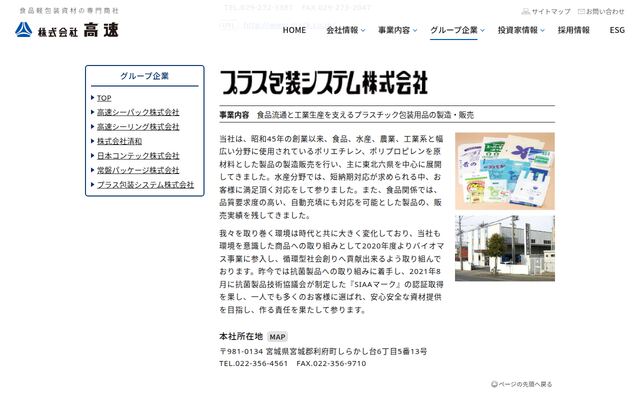640x400 pixels.
Task: Open 株式会社清和 sidebar link
Action: click(119, 141)
